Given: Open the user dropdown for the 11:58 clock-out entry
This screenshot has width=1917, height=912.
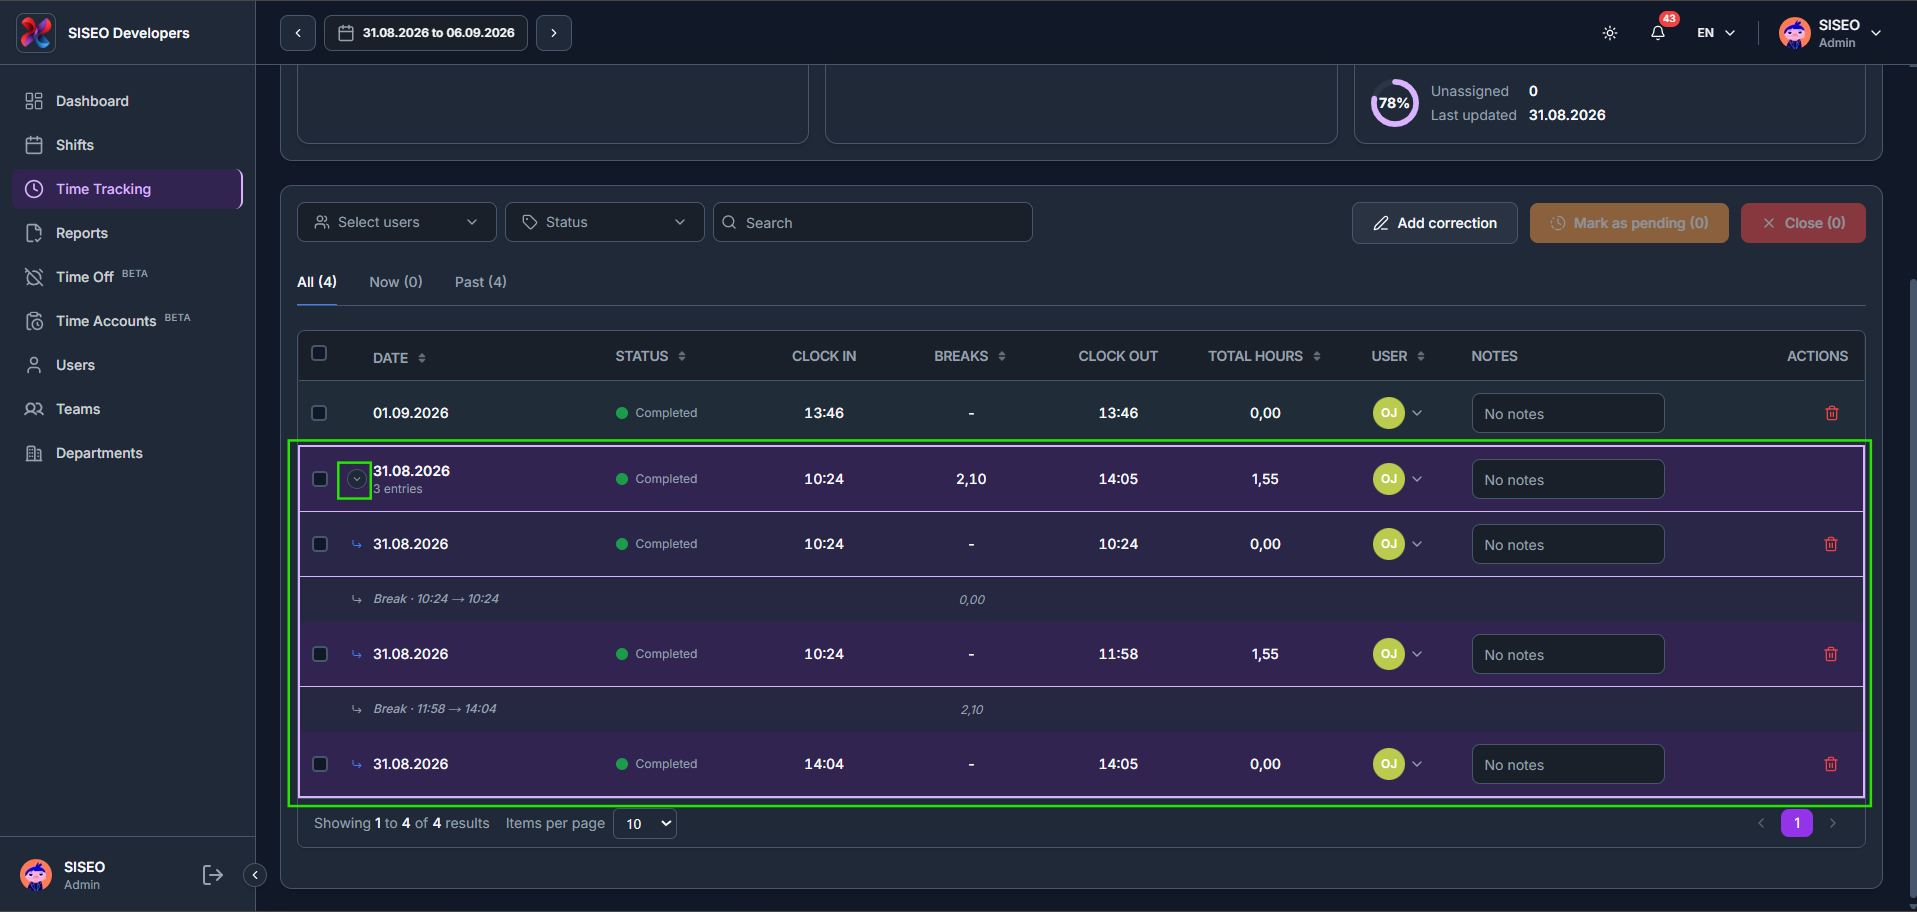Looking at the screenshot, I should tap(1417, 654).
